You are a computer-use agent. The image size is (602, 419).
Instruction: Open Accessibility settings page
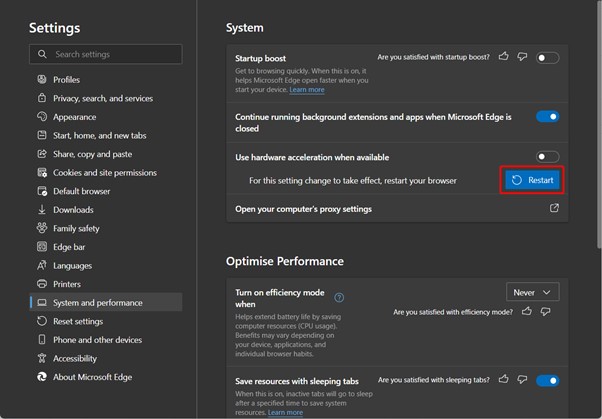pyautogui.click(x=106, y=358)
